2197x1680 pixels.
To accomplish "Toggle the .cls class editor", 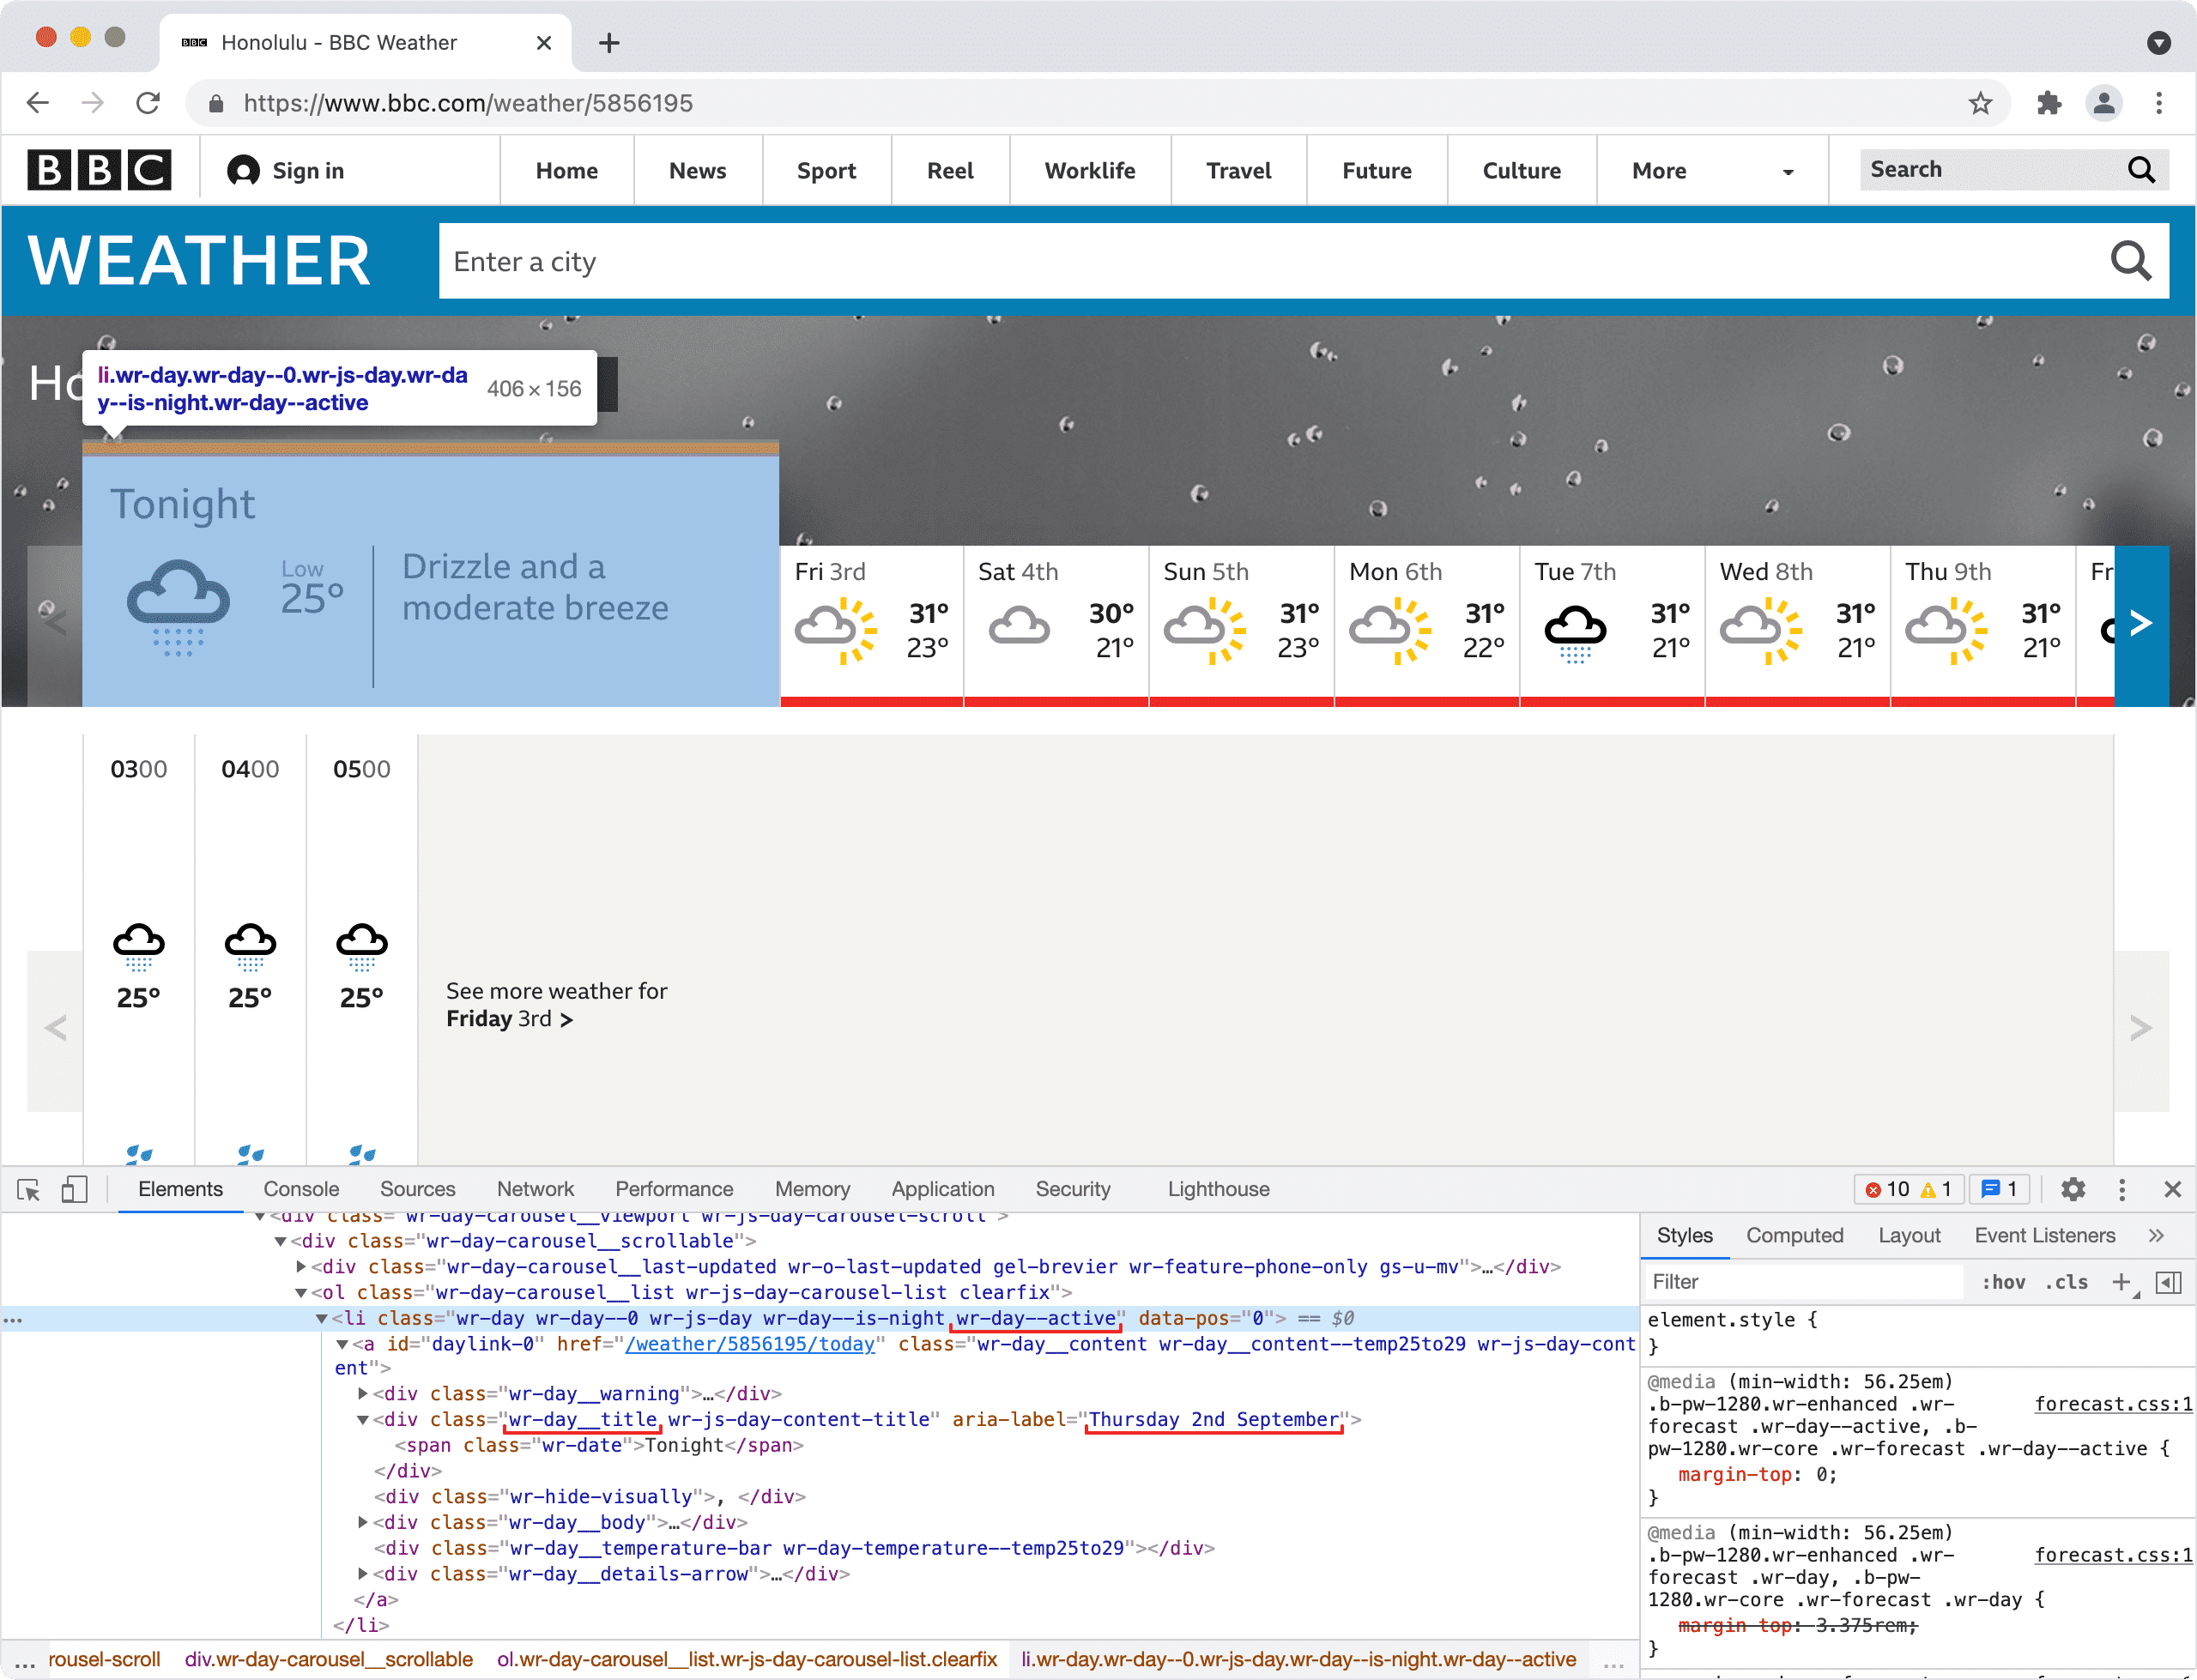I will tap(2066, 1282).
